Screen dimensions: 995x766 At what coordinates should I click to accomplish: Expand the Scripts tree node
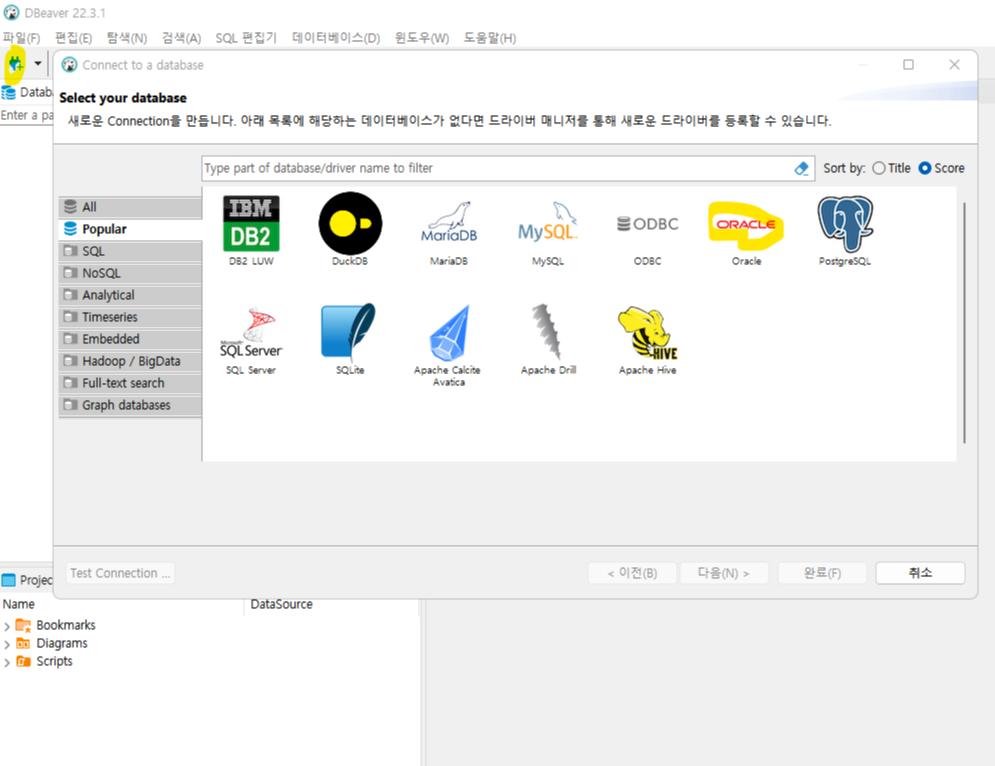7,663
